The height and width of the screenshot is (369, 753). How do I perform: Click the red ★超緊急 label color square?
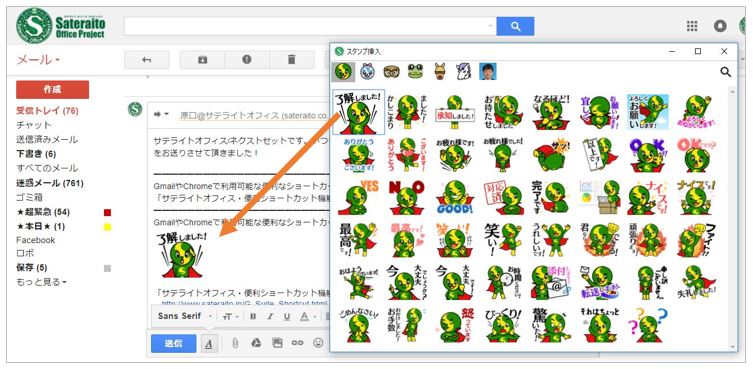click(x=108, y=212)
